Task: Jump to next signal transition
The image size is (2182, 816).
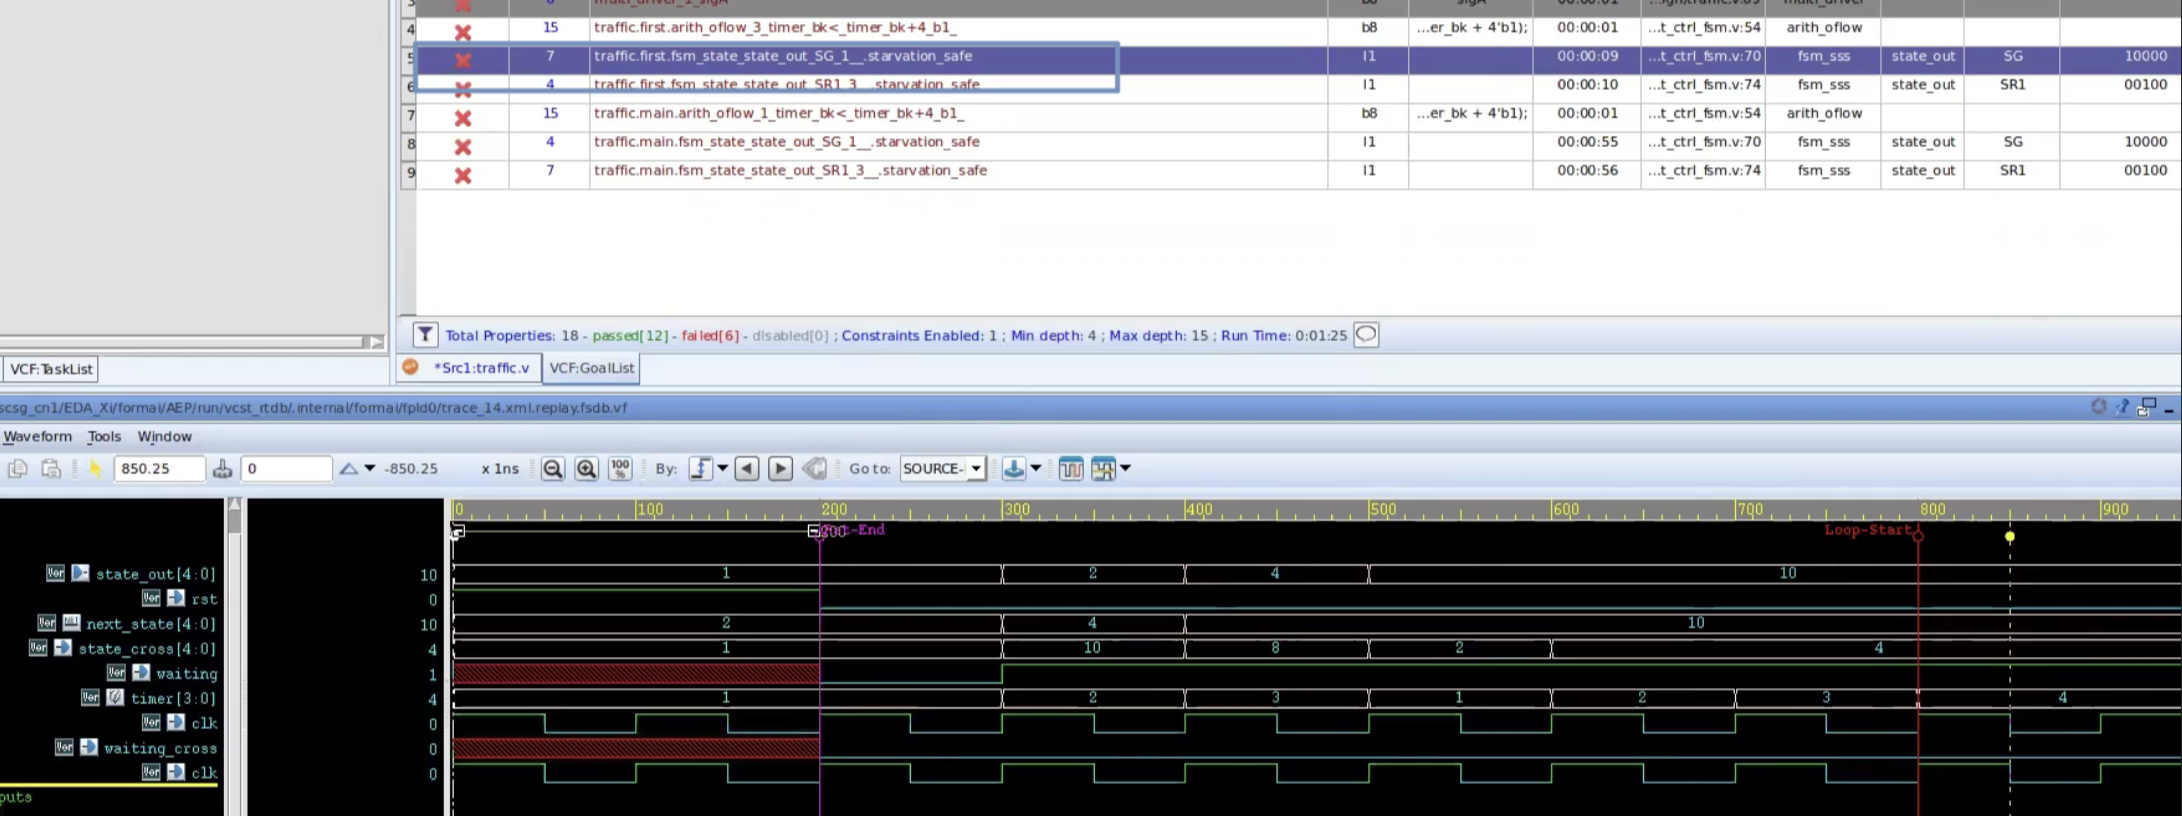Action: click(780, 468)
